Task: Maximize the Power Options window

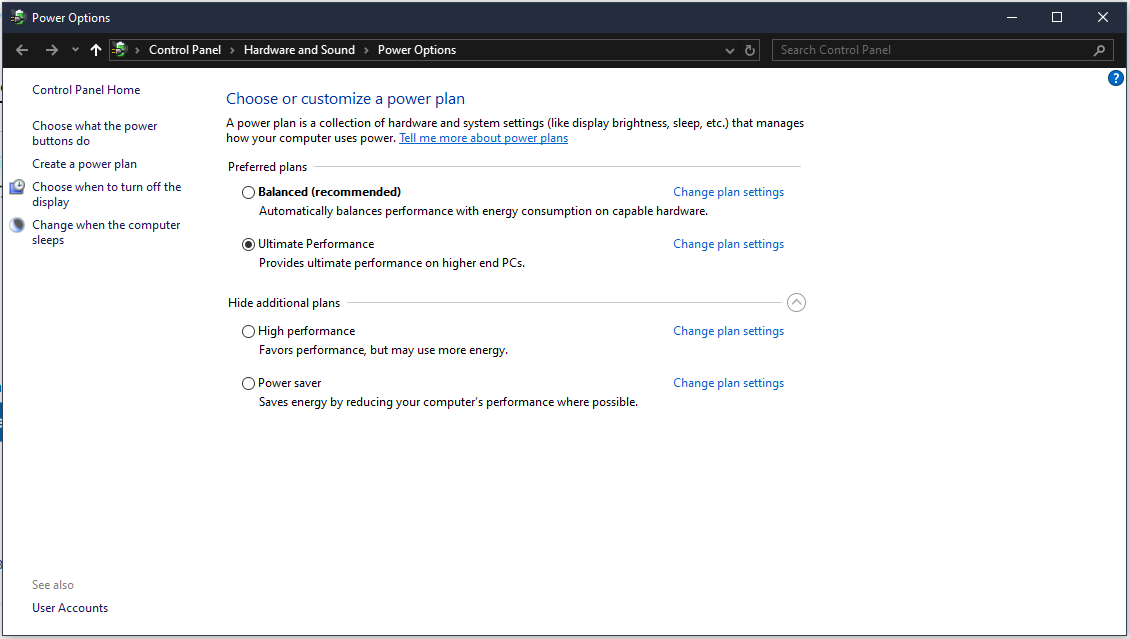Action: (x=1056, y=17)
